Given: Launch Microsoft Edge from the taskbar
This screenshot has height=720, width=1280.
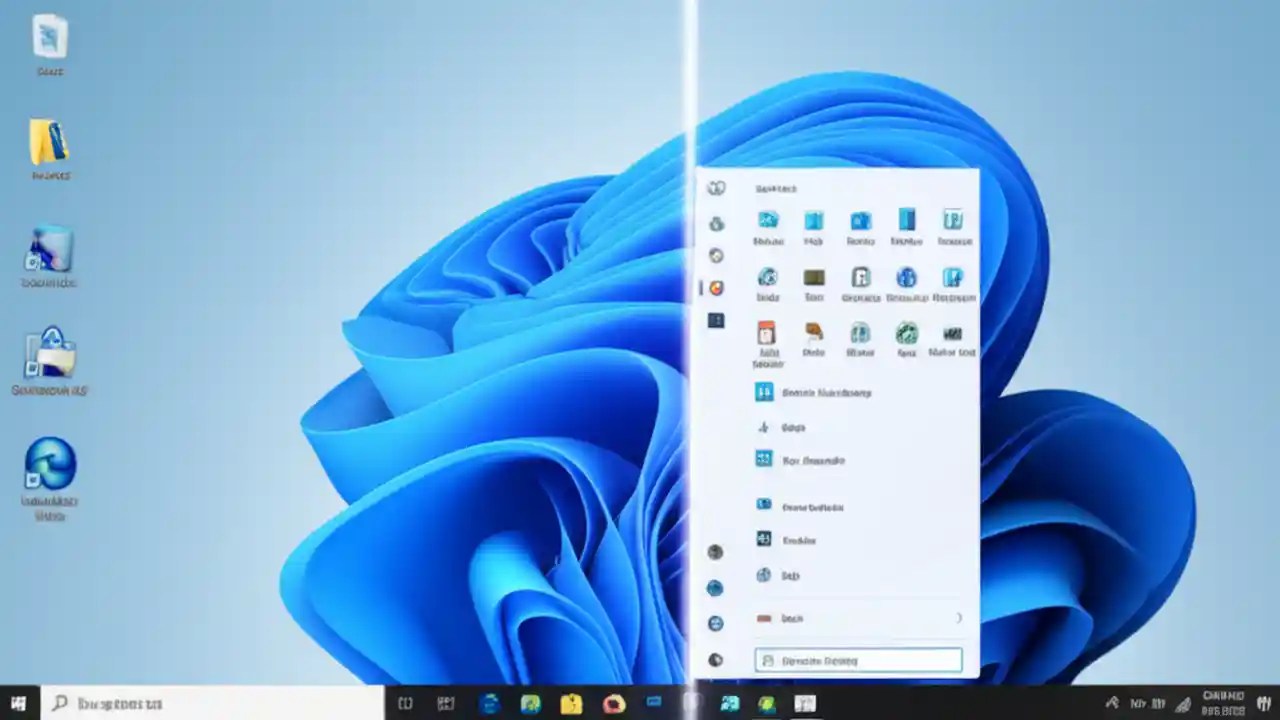Looking at the screenshot, I should (x=489, y=705).
